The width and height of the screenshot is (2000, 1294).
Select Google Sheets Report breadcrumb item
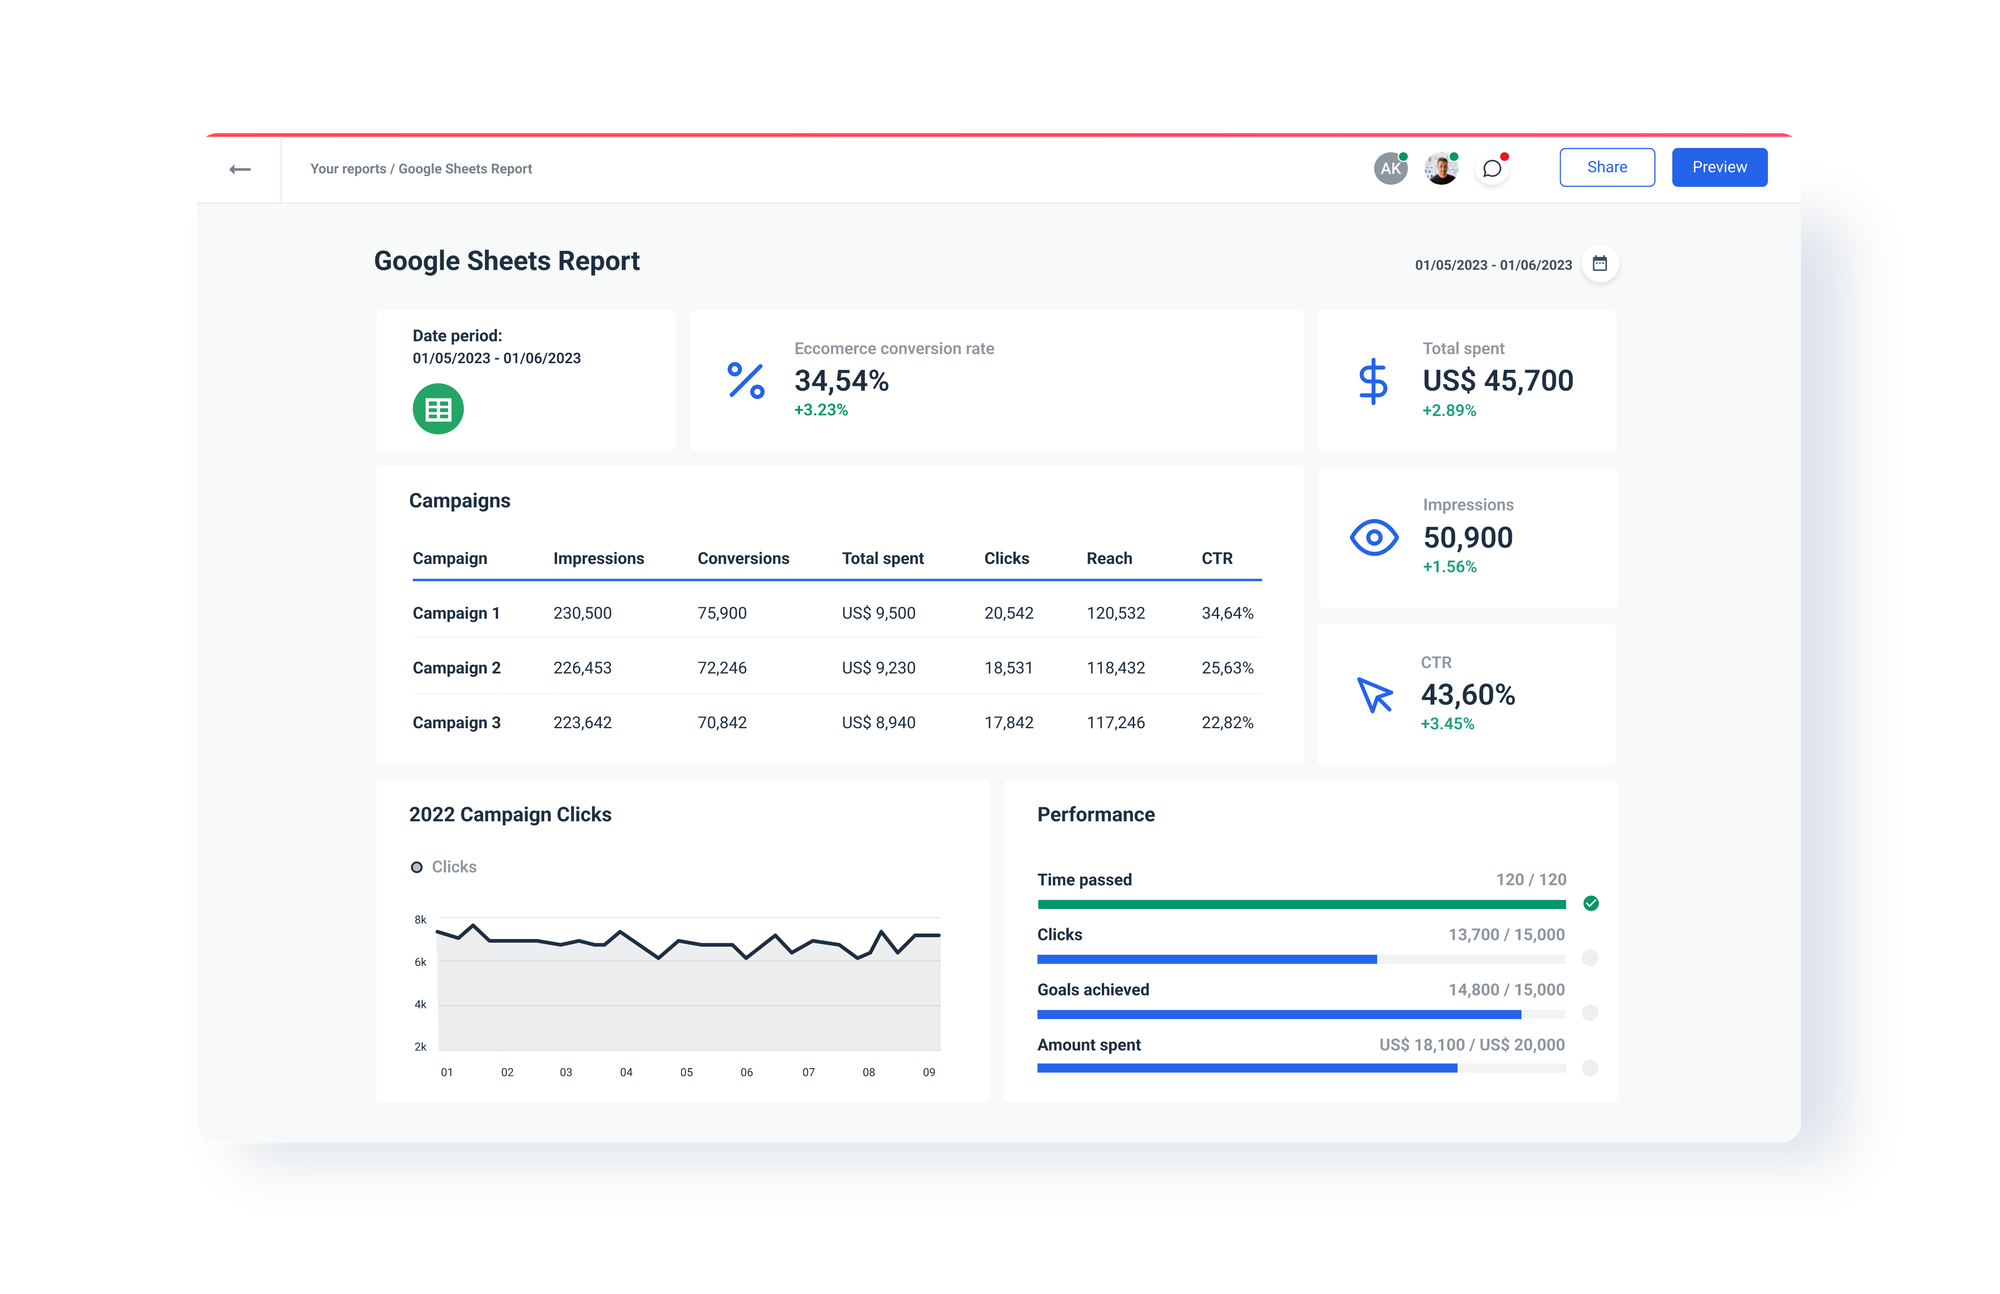coord(465,168)
